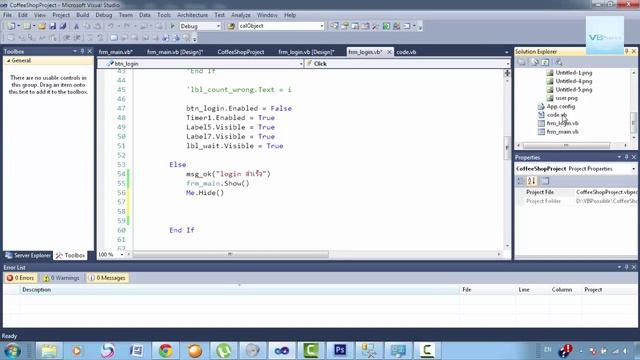Switch to the CoffeeShopProject tab
The width and height of the screenshot is (640, 360).
[x=241, y=52]
